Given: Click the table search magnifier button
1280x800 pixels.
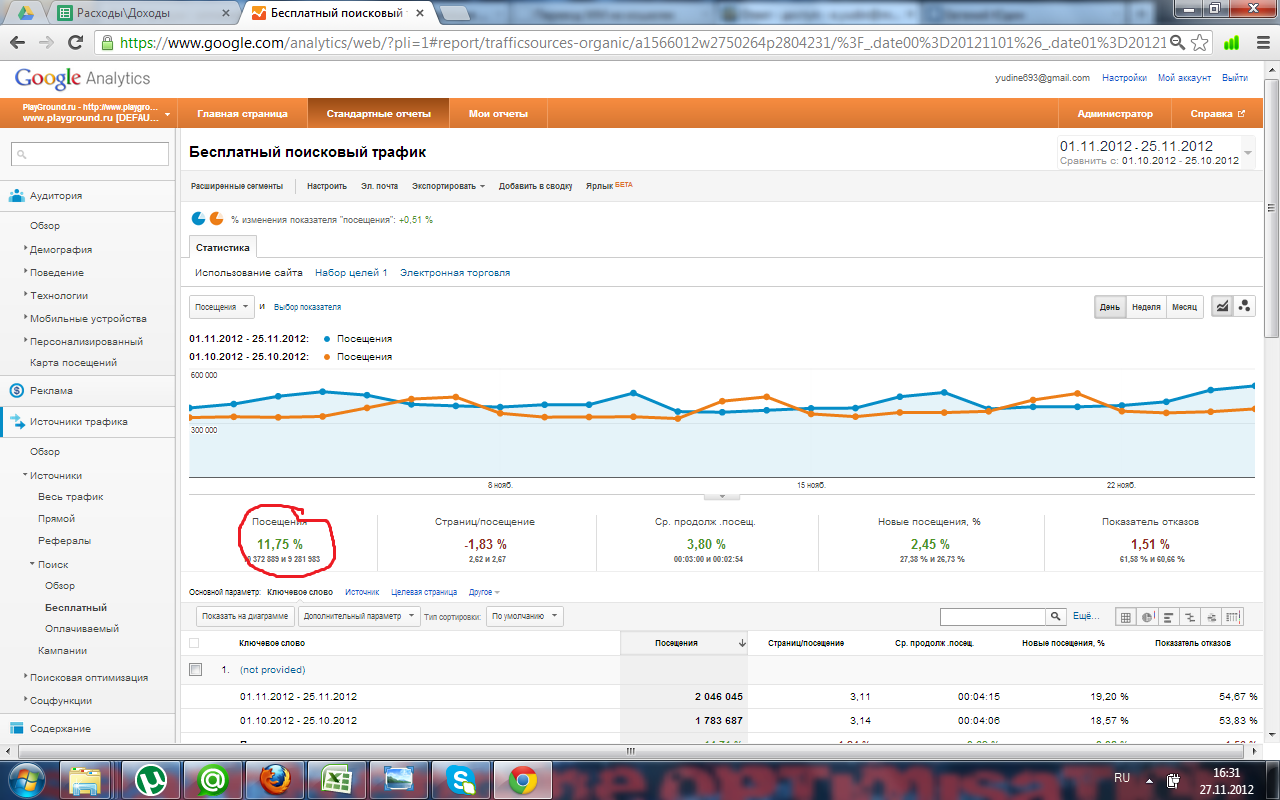Looking at the screenshot, I should coord(1055,617).
